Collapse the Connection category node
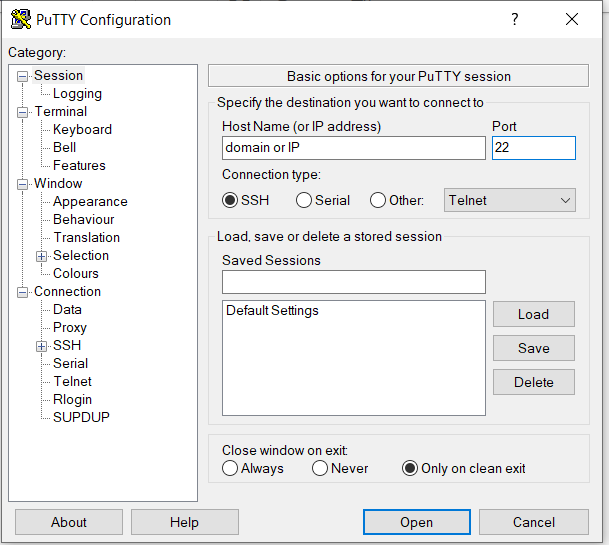Image resolution: width=609 pixels, height=545 pixels. coord(23,292)
